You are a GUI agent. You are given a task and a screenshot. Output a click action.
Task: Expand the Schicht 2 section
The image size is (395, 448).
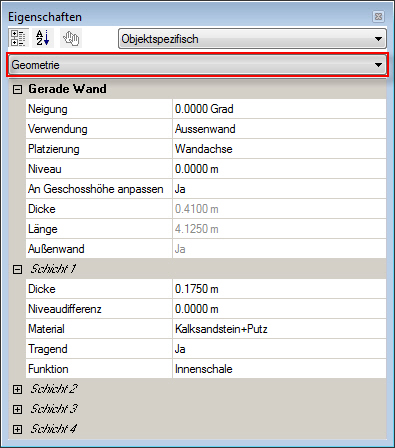coord(17,389)
